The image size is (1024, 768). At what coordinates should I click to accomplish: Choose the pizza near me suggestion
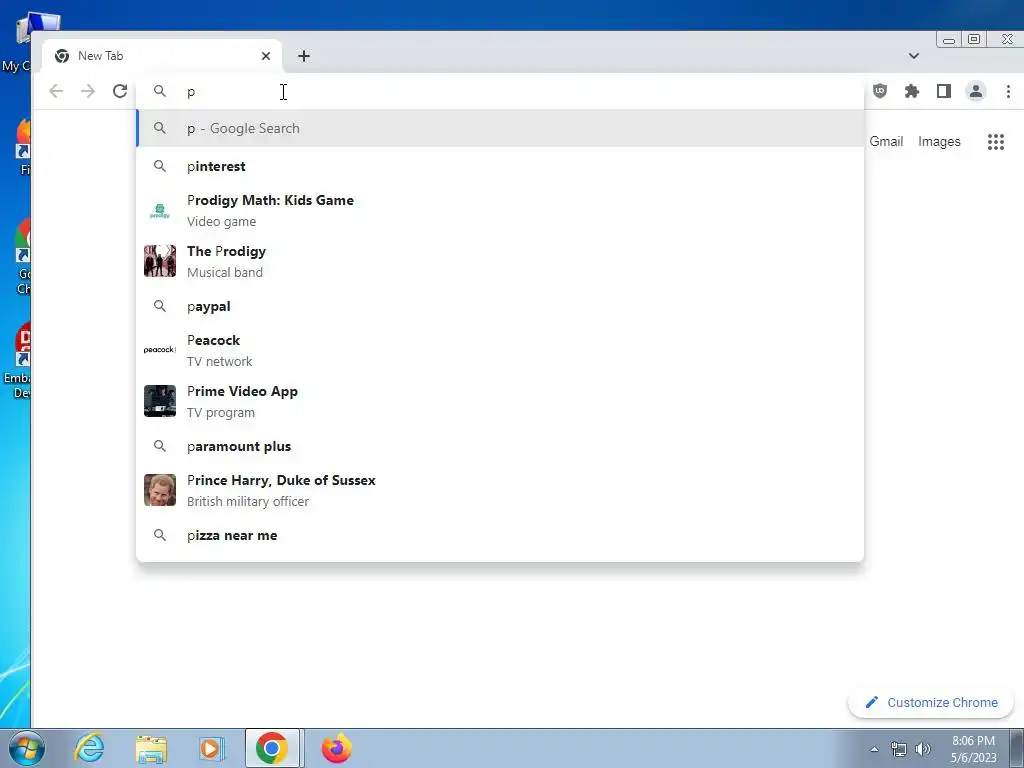point(500,536)
